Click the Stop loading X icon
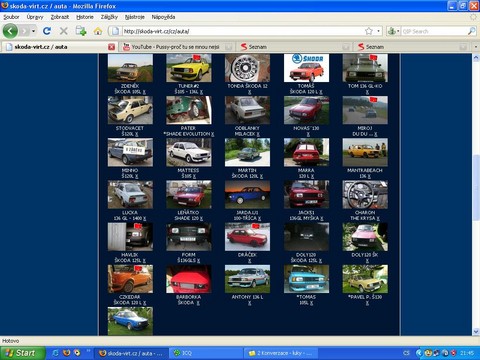The image size is (480, 360). [x=64, y=31]
